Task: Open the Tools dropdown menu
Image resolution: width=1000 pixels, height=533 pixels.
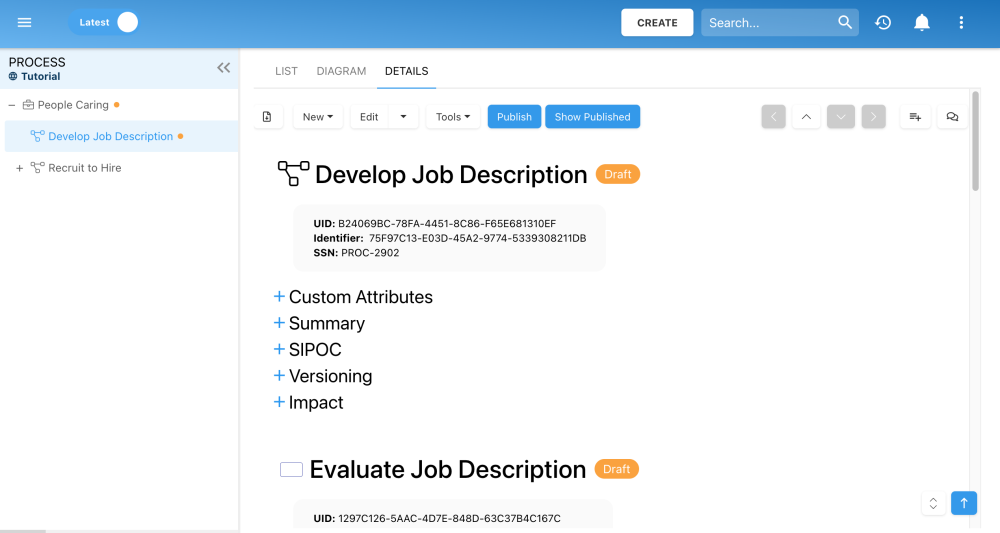Action: click(453, 117)
